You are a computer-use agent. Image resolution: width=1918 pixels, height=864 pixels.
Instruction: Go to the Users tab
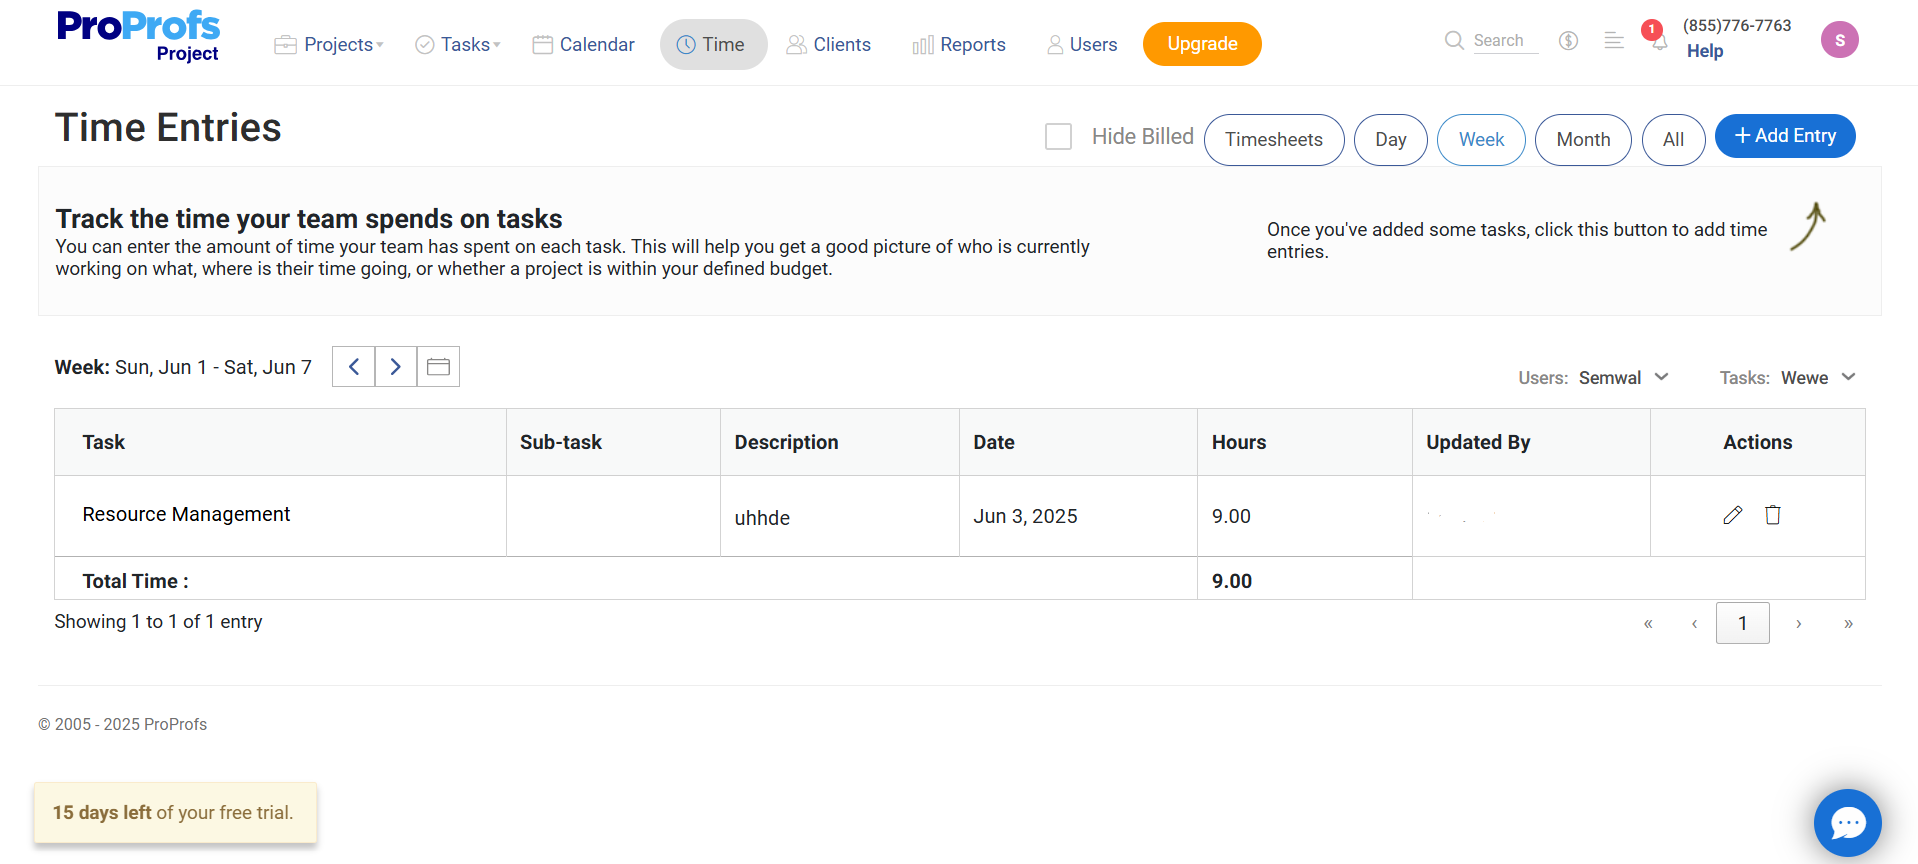point(1082,45)
